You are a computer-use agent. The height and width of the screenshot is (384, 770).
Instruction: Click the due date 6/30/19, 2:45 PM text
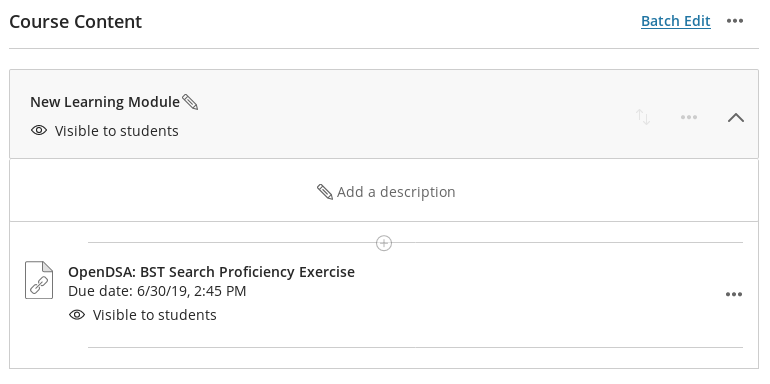pyautogui.click(x=192, y=291)
